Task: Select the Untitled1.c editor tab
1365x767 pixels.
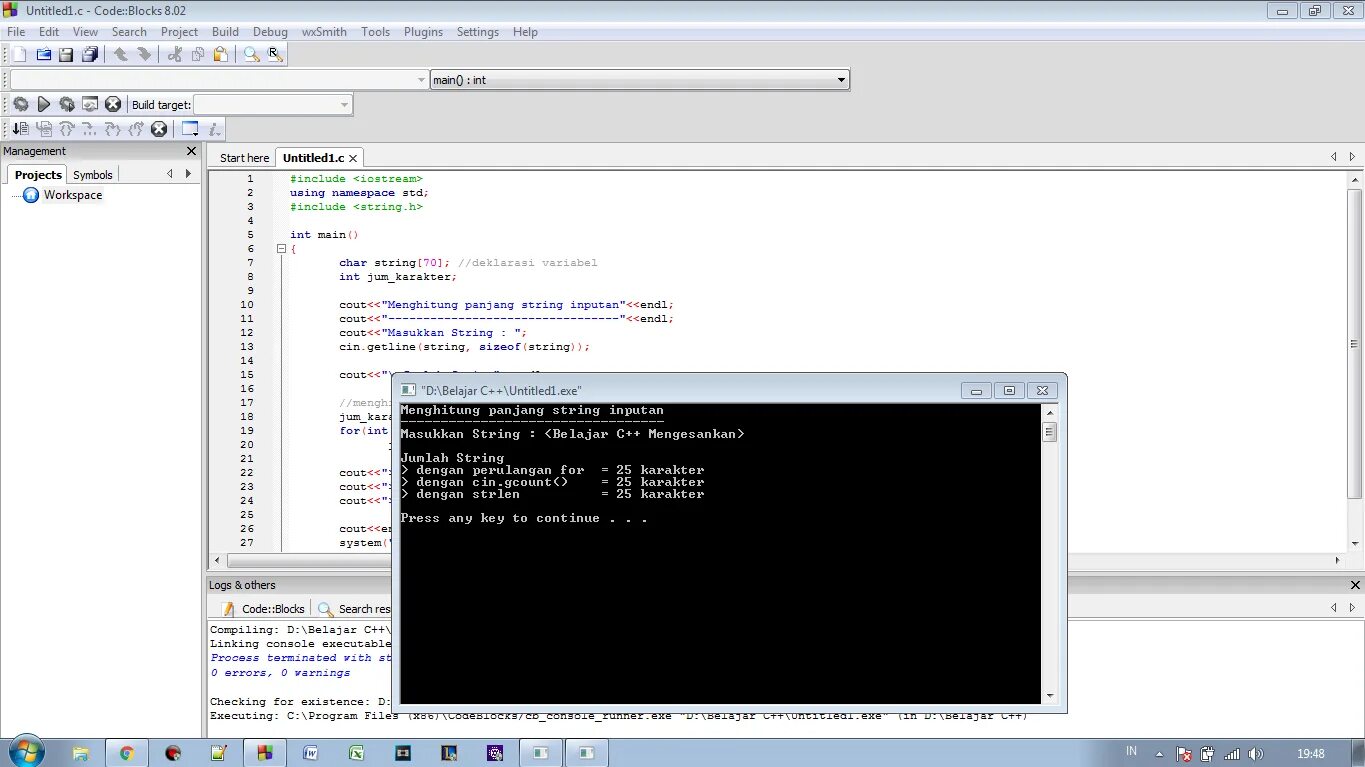Action: [313, 158]
